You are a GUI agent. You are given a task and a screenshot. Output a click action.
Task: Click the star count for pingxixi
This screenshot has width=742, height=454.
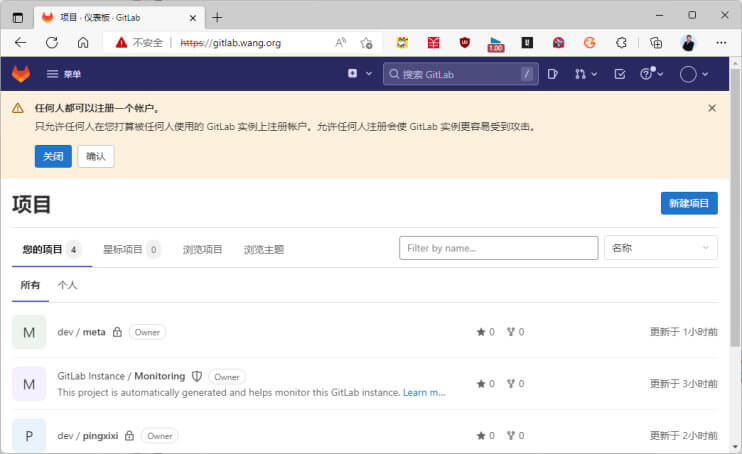point(486,436)
